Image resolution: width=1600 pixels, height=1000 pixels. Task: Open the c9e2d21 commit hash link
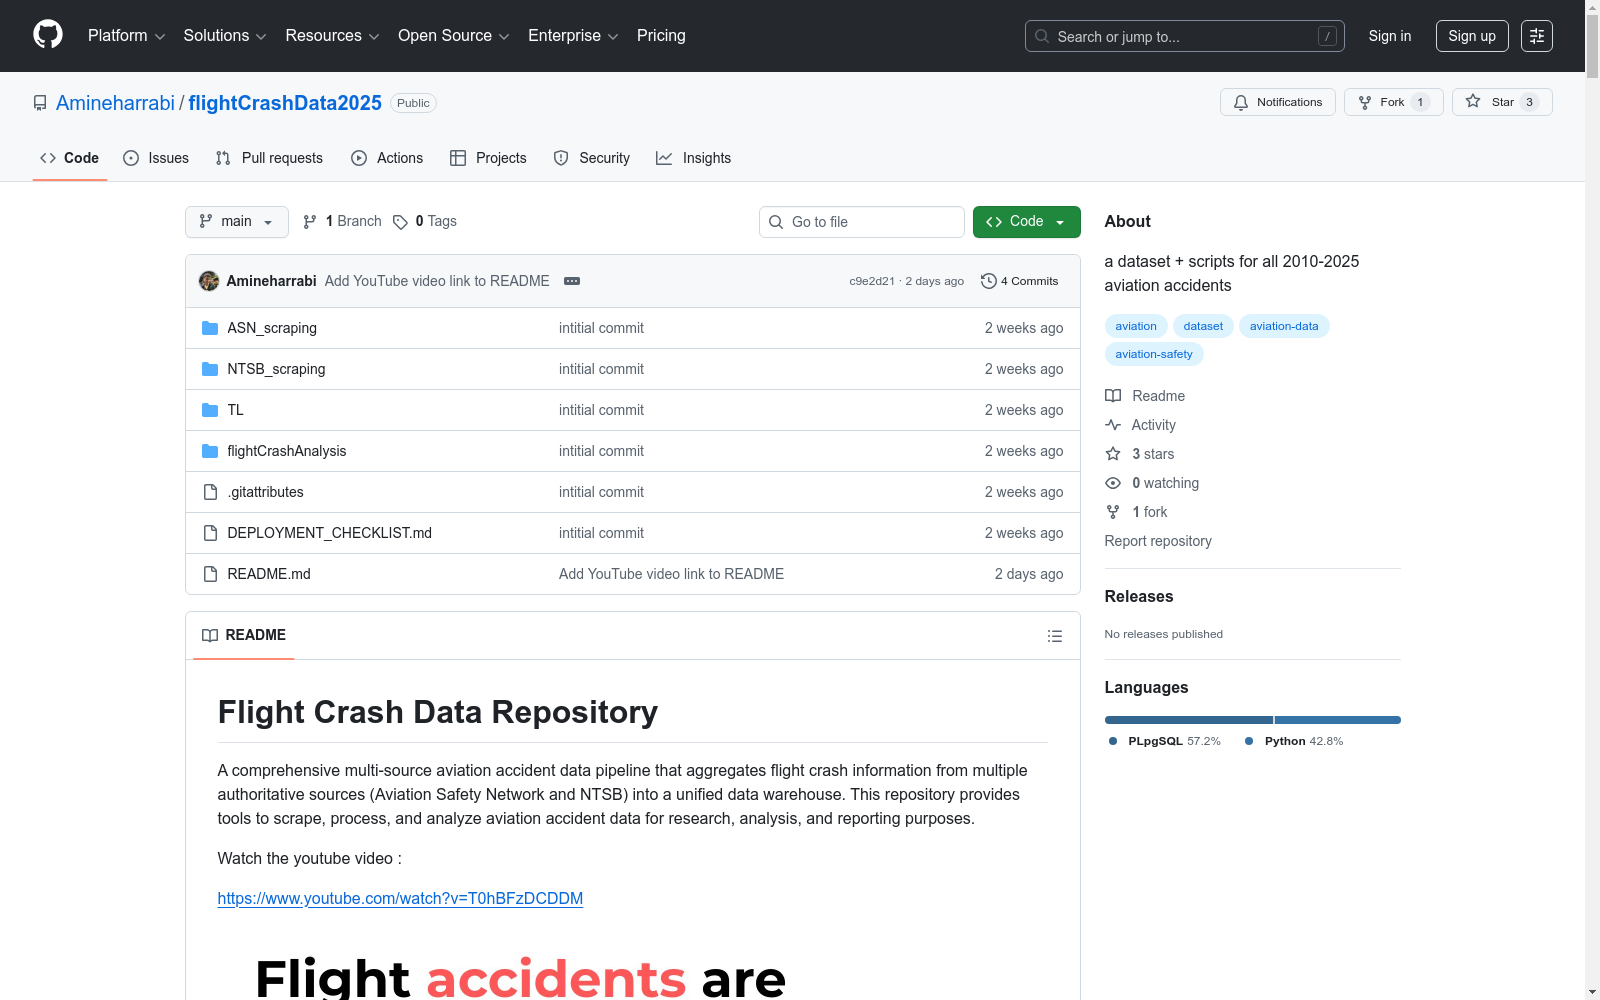[872, 281]
